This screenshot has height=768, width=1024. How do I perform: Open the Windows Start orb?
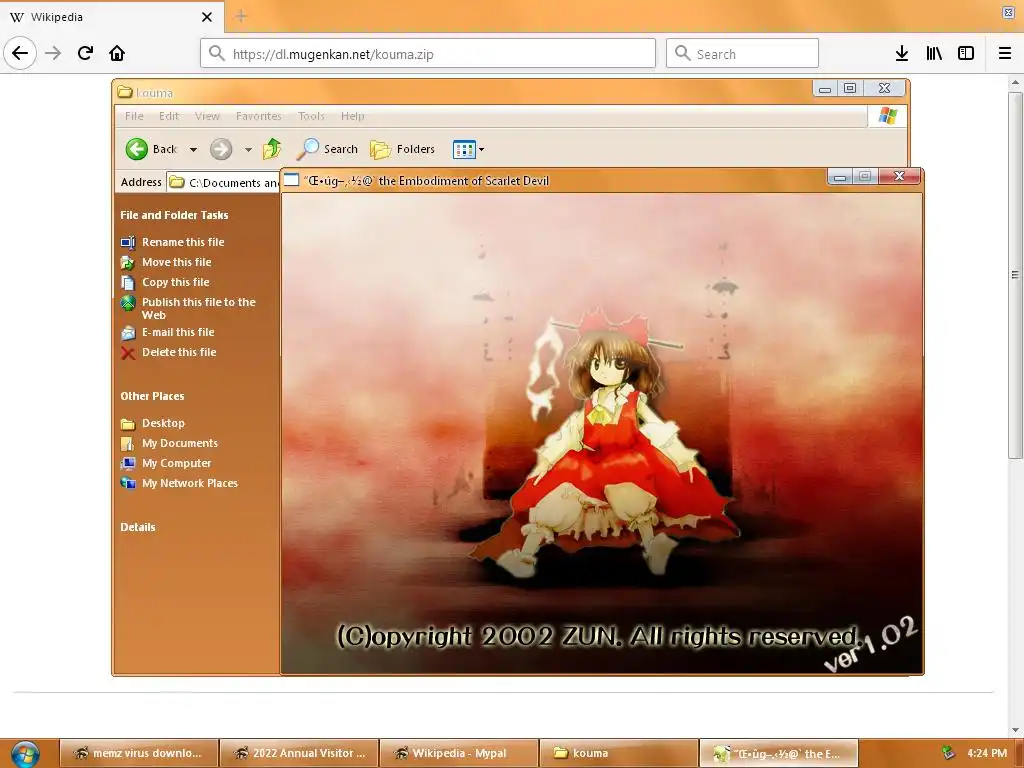[x=25, y=754]
